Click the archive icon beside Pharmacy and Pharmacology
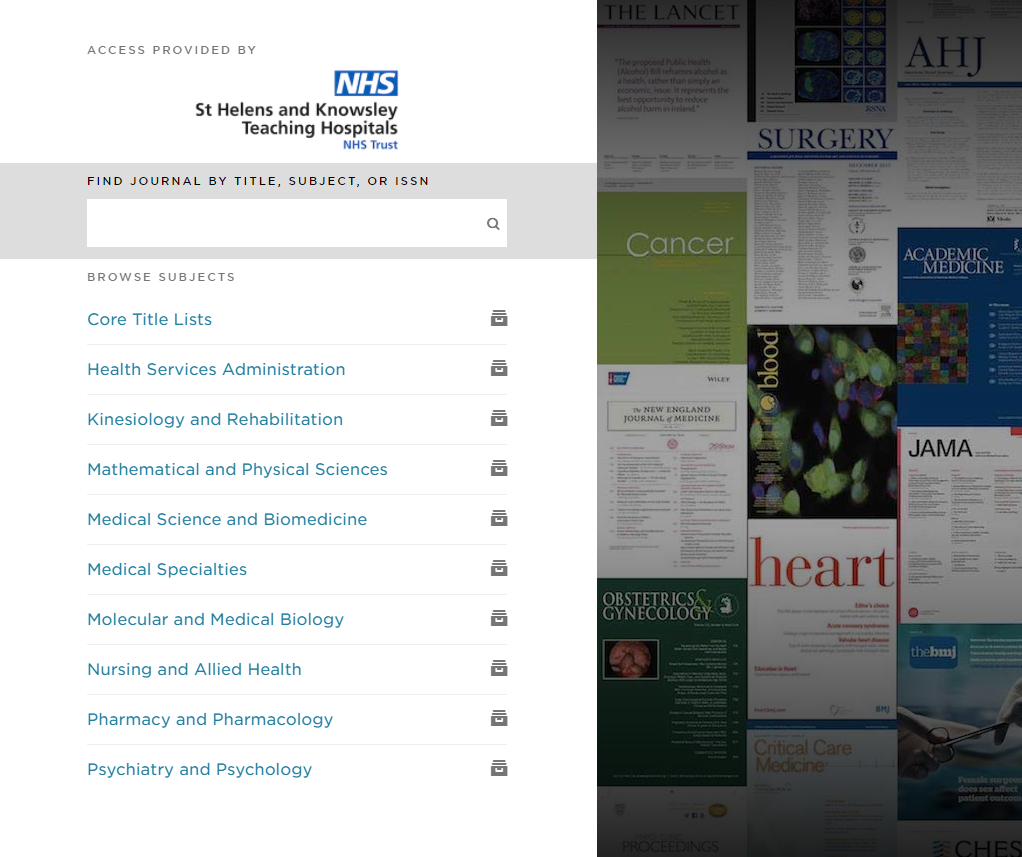The image size is (1022, 857). pos(499,718)
